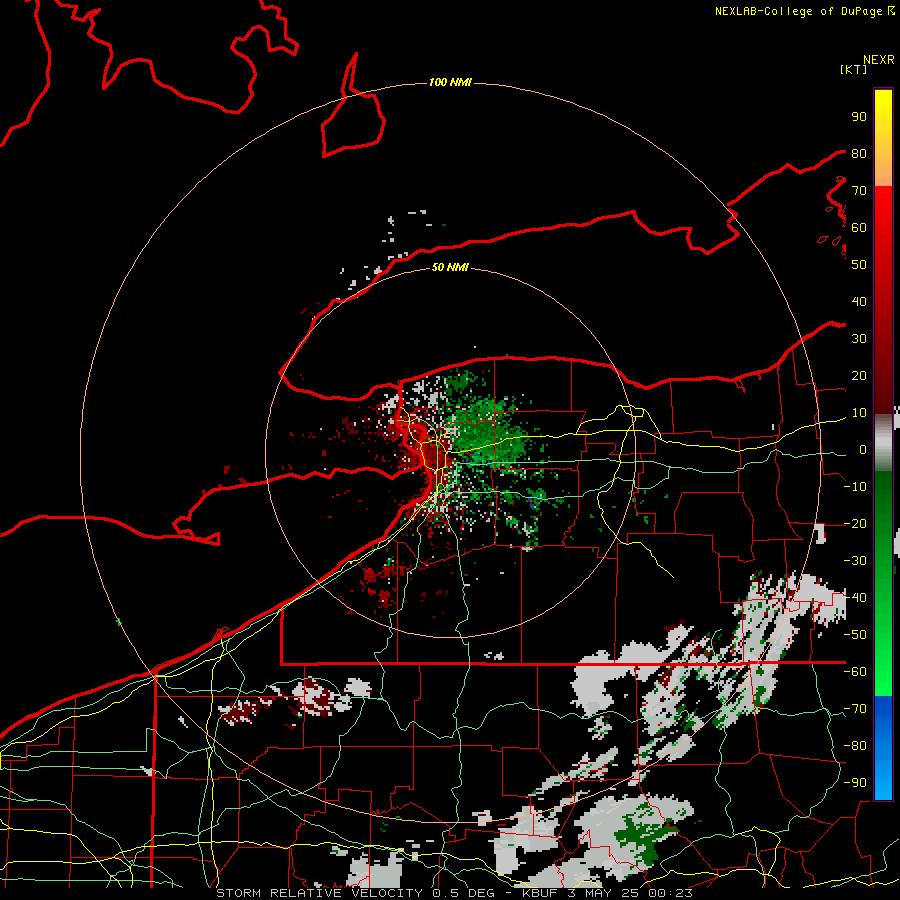
Task: Click the positive "30" scale value
Action: click(x=859, y=339)
